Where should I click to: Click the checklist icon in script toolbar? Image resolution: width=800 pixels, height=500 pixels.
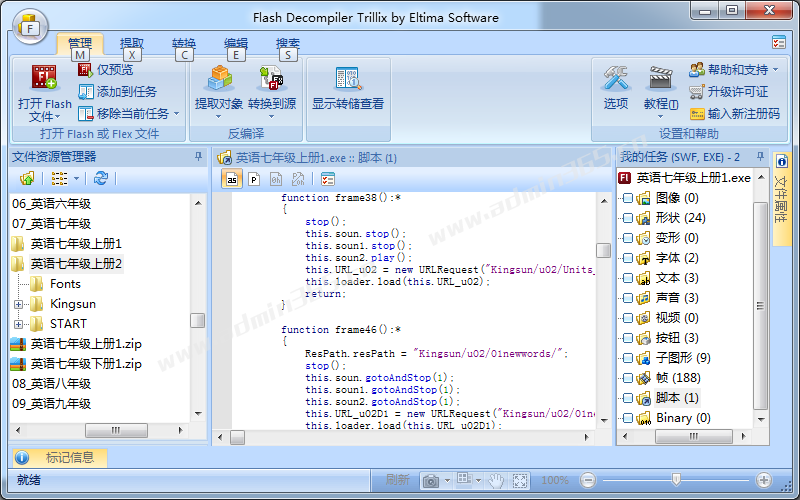(328, 179)
